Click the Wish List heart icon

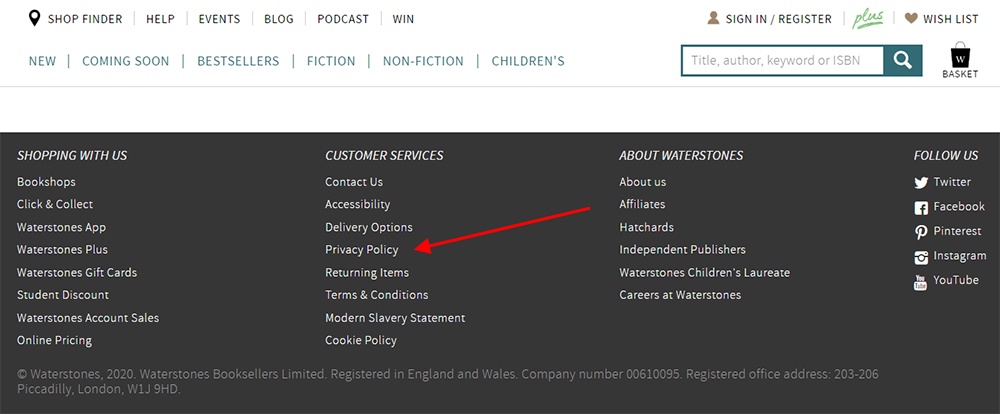(911, 18)
